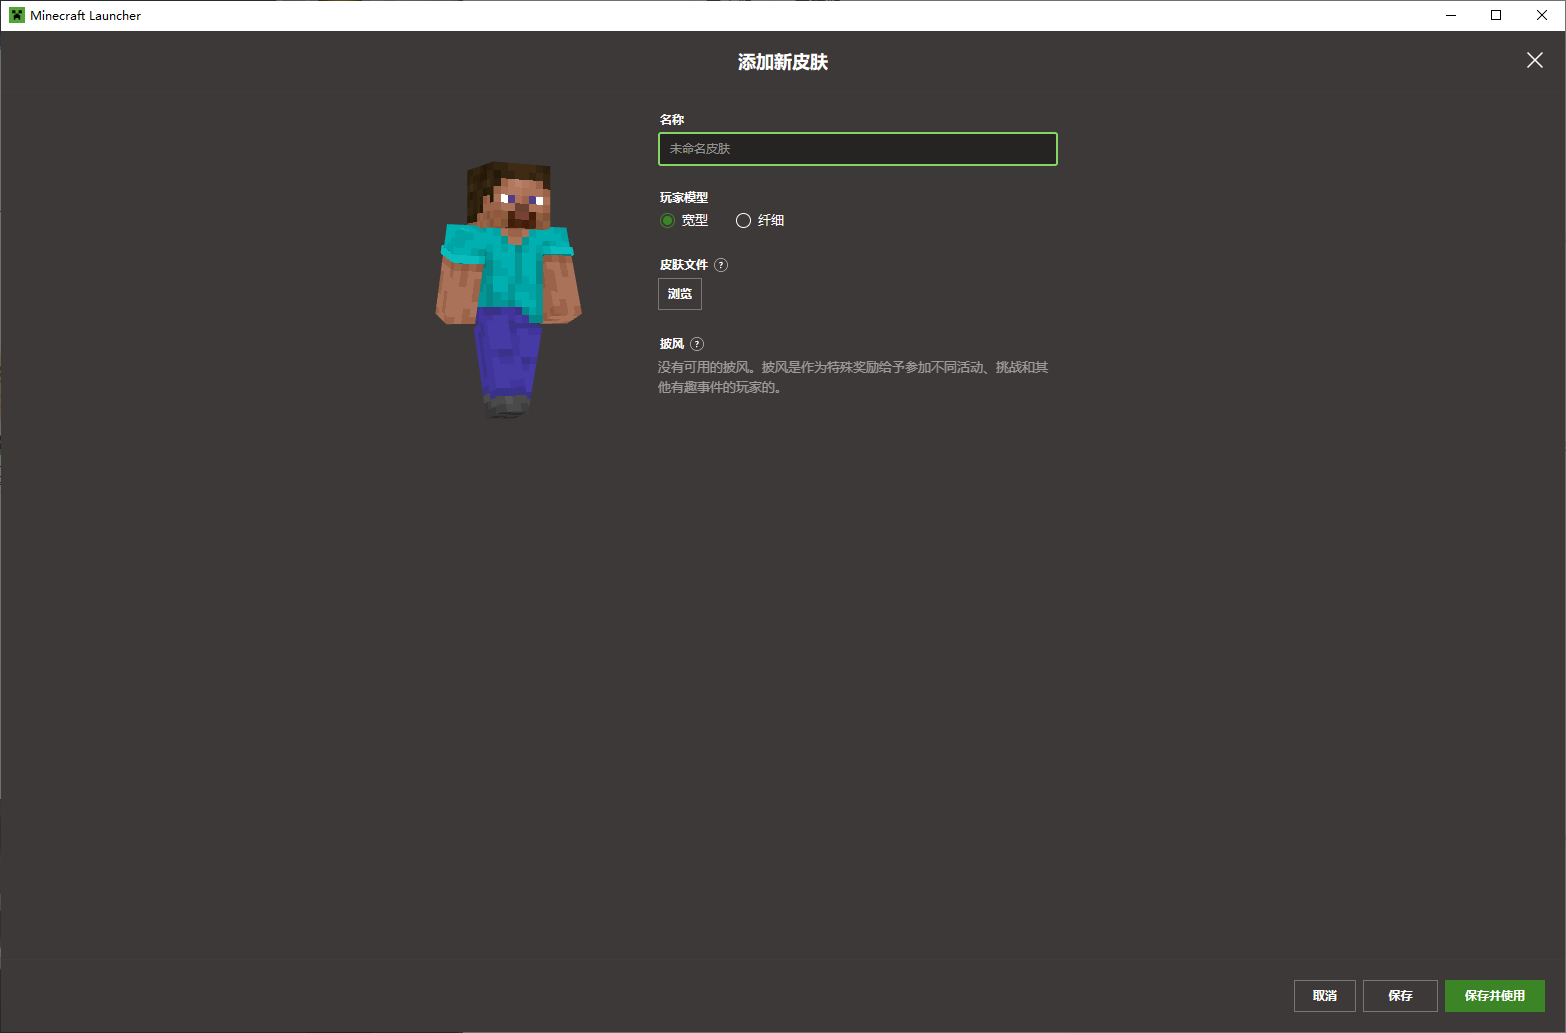The image size is (1566, 1033).
Task: Click the Minecraft Launcher title text
Action: 86,15
